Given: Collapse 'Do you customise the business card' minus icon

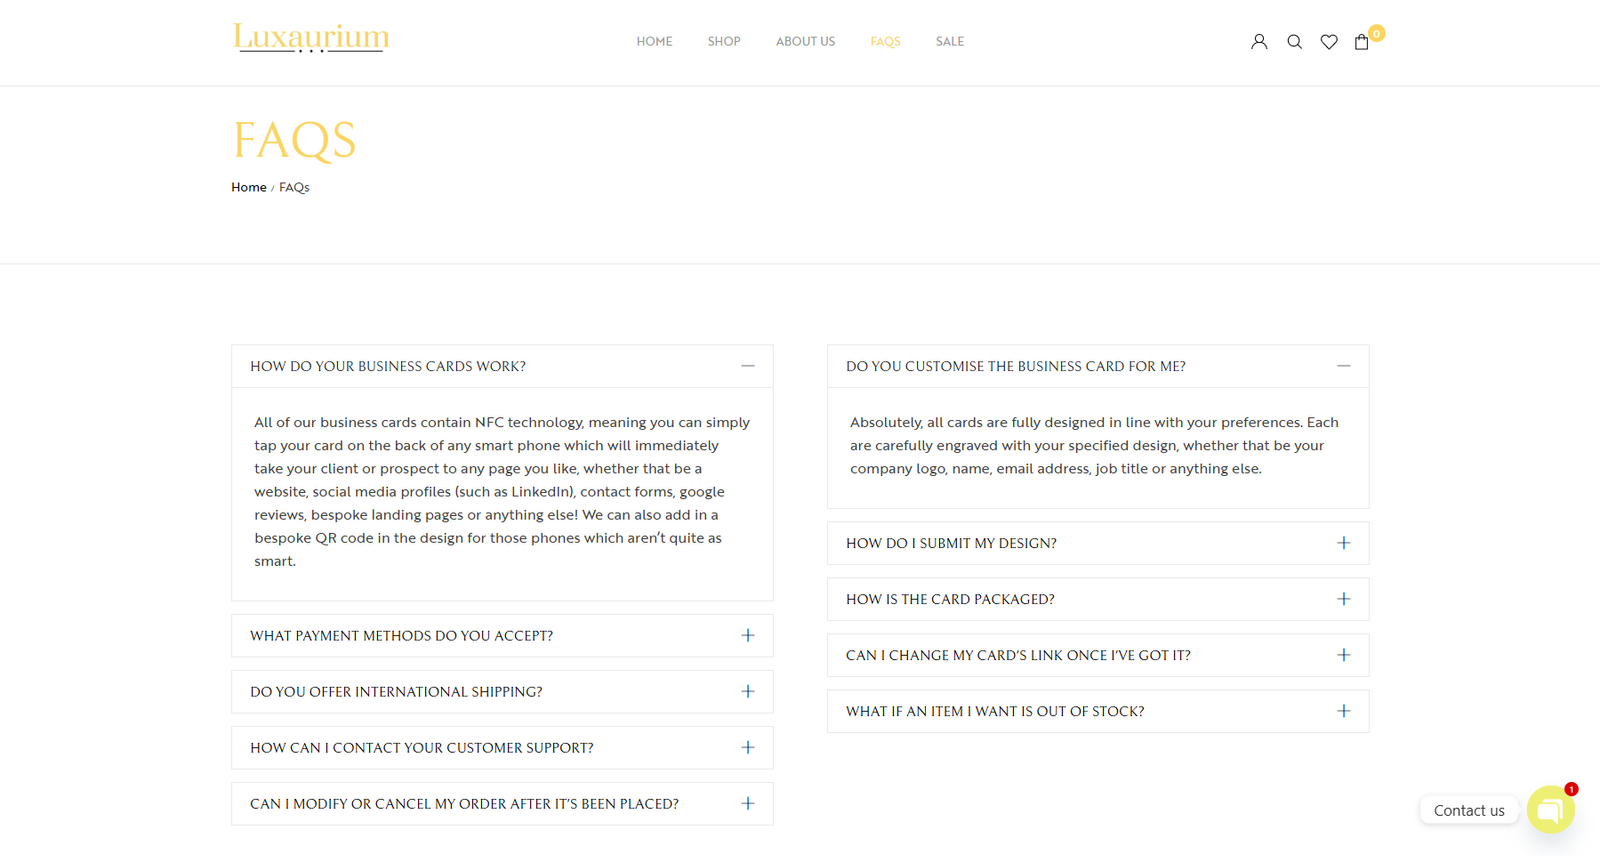Looking at the screenshot, I should [x=1344, y=366].
